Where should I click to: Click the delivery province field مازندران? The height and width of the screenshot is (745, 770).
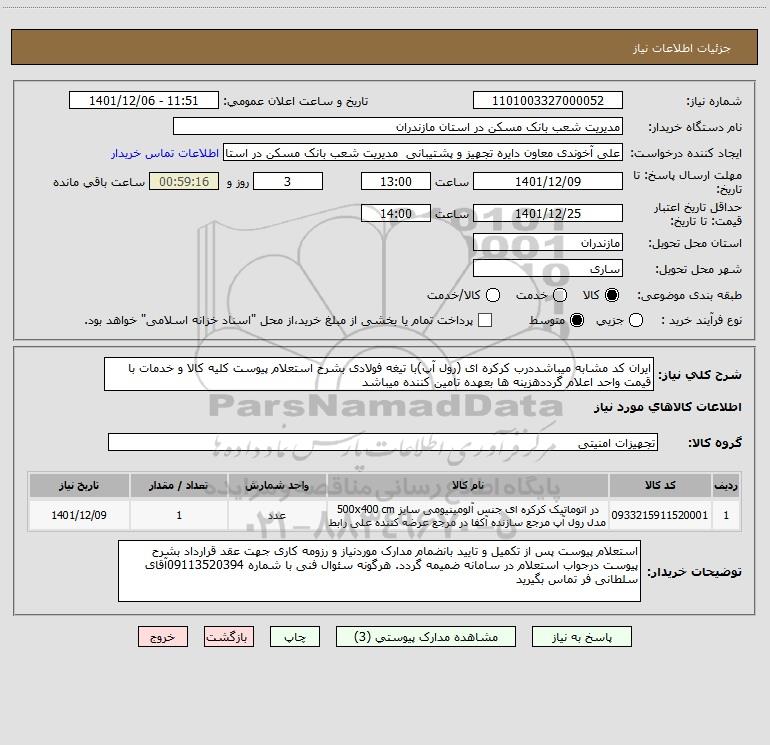[x=548, y=243]
